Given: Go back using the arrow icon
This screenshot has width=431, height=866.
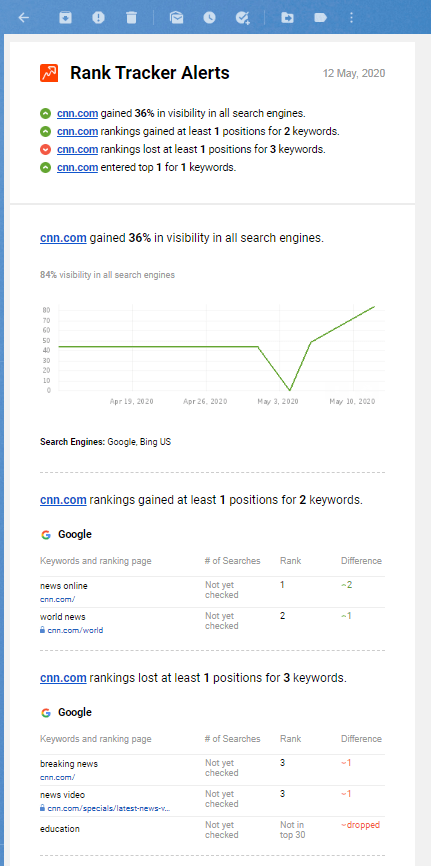Looking at the screenshot, I should (x=23, y=18).
